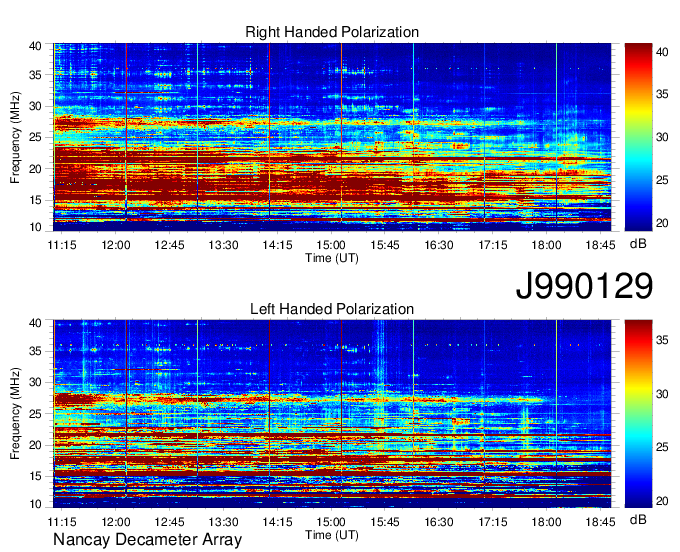Click the top plot's 'Frequency (MHz)' axis label

point(15,137)
